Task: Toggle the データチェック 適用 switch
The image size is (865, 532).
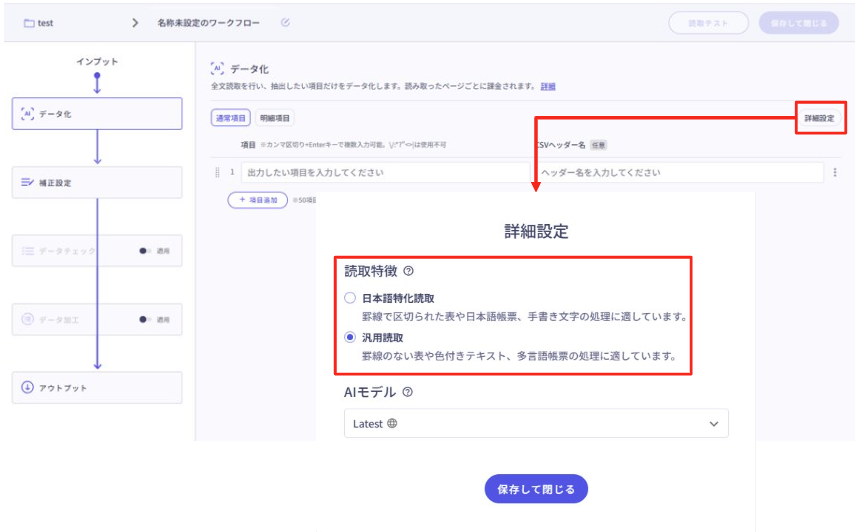Action: [x=146, y=251]
